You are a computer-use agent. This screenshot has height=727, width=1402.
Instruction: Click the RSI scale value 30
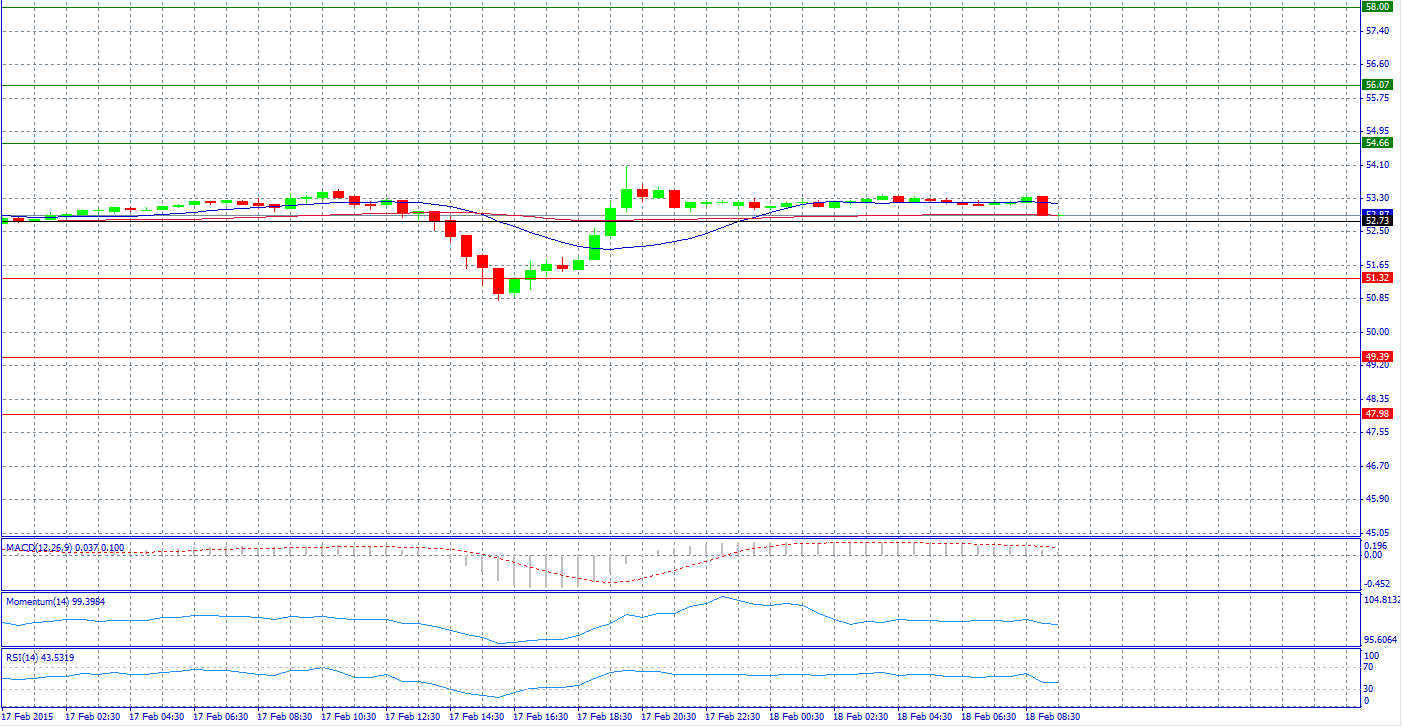click(x=1370, y=689)
